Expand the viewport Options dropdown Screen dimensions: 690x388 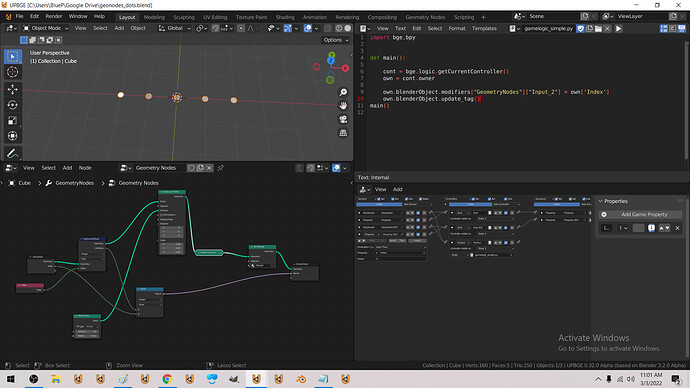336,40
